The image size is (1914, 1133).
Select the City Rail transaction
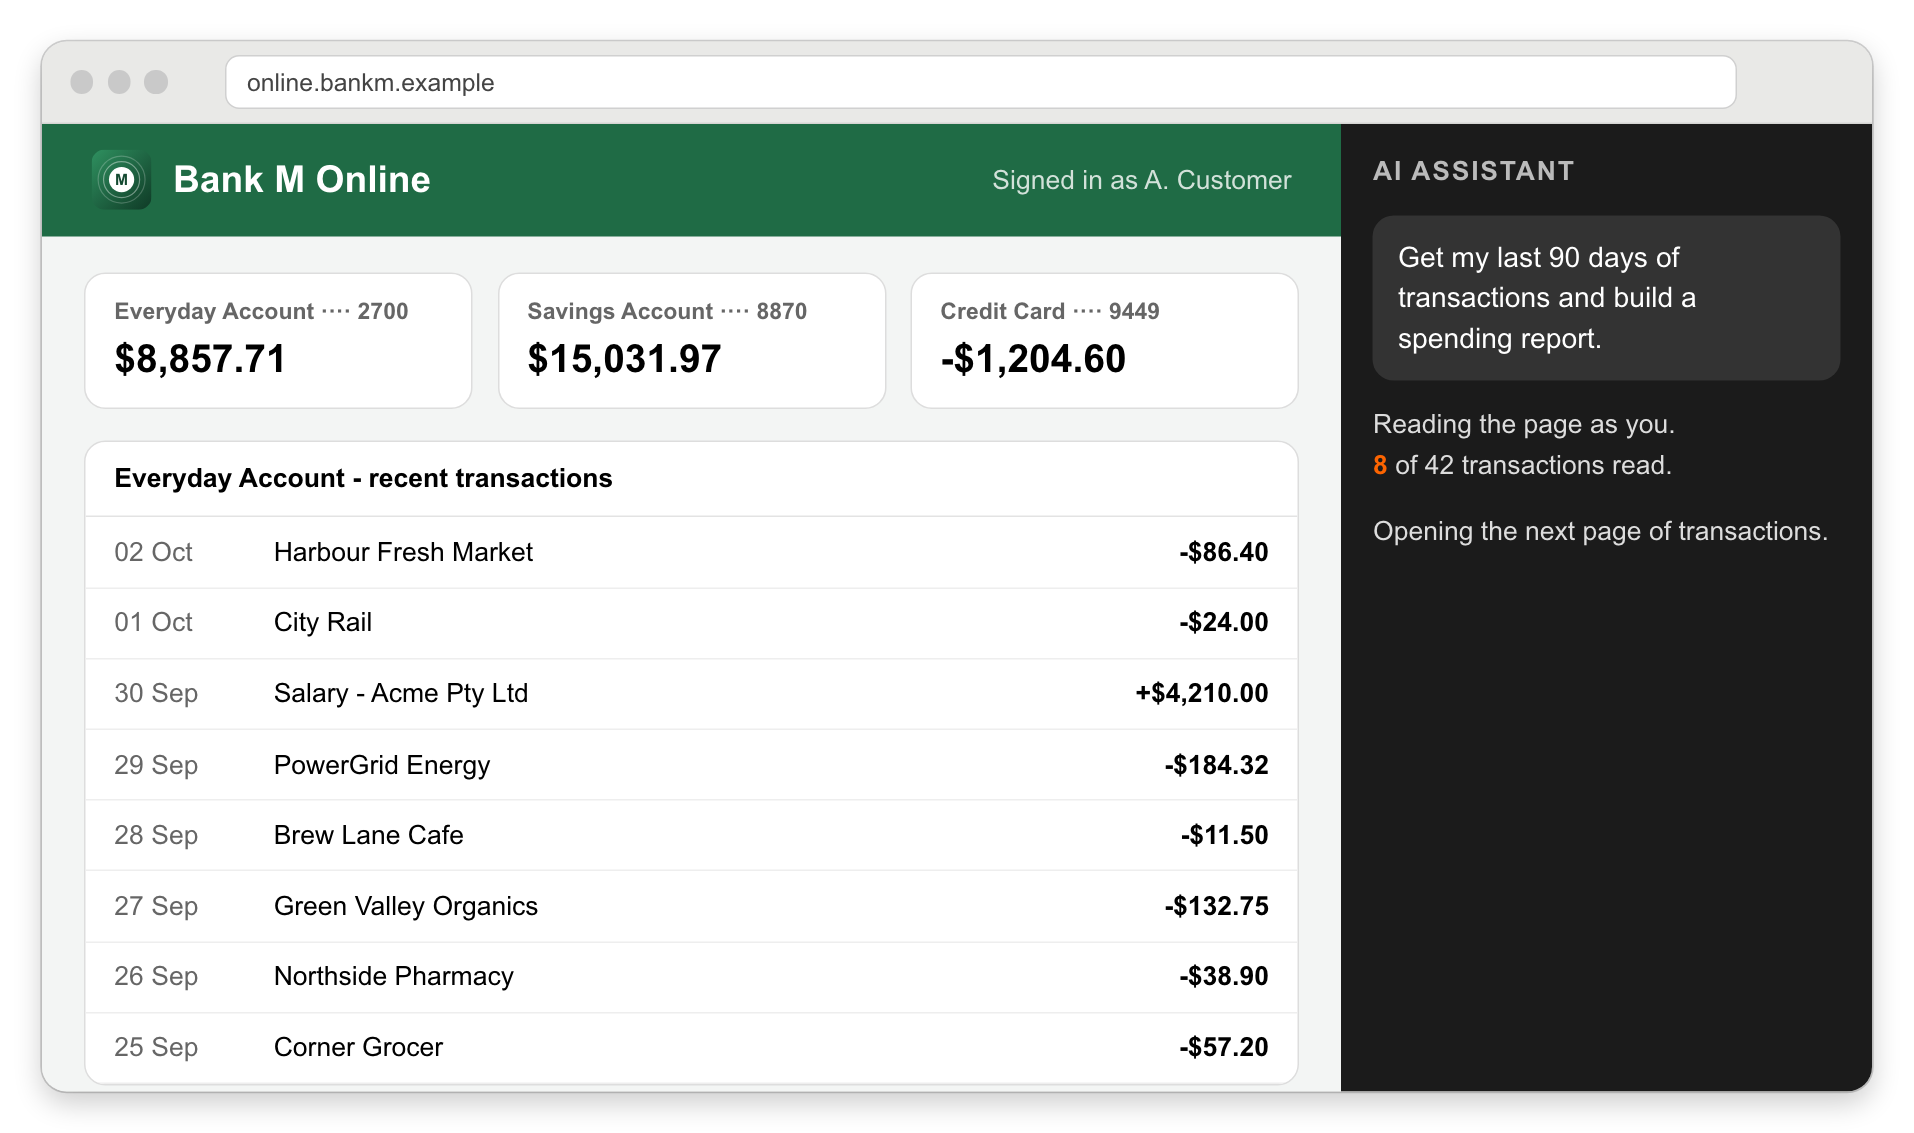[x=691, y=622]
